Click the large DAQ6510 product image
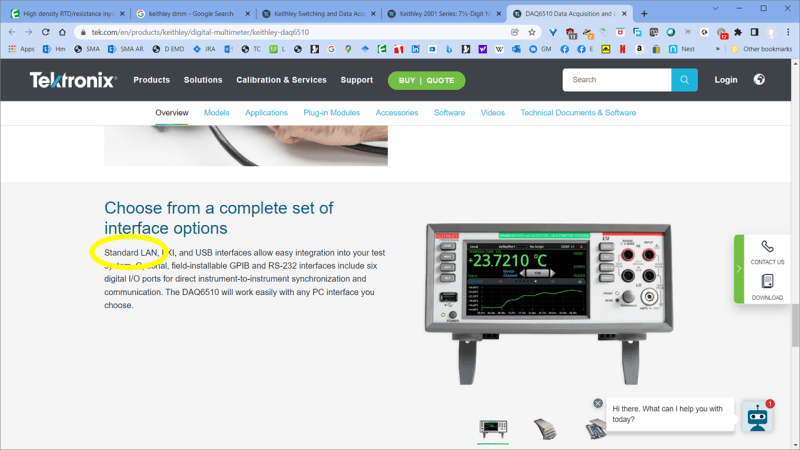Image resolution: width=800 pixels, height=450 pixels. pos(548,304)
